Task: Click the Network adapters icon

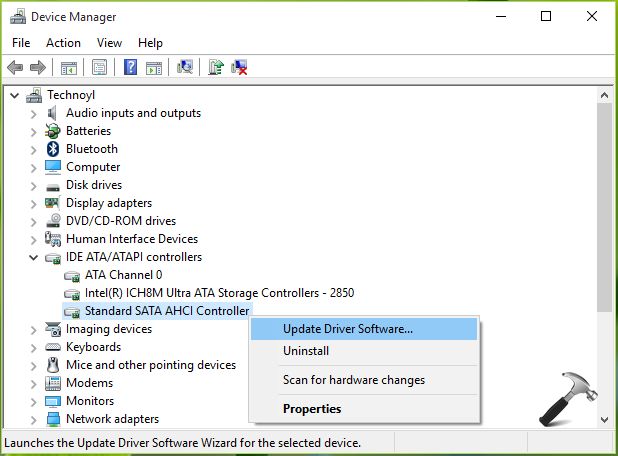Action: 53,419
